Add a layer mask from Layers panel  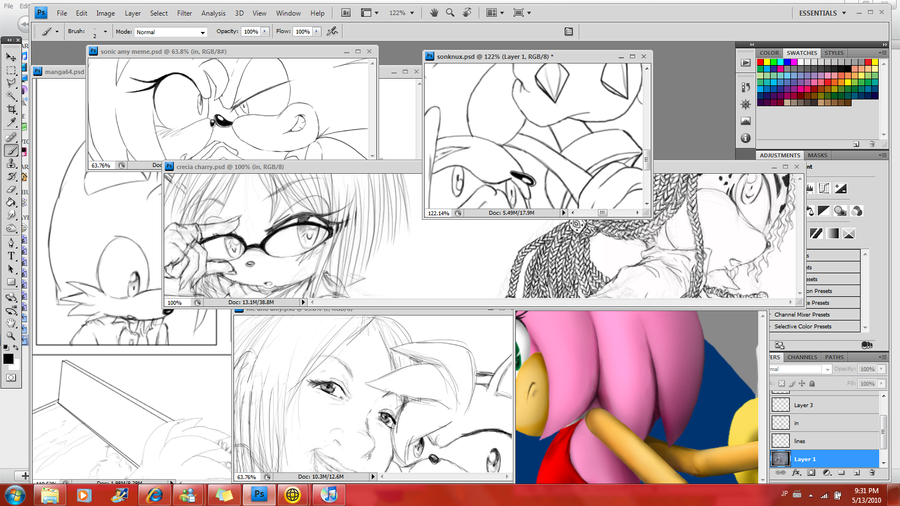811,473
